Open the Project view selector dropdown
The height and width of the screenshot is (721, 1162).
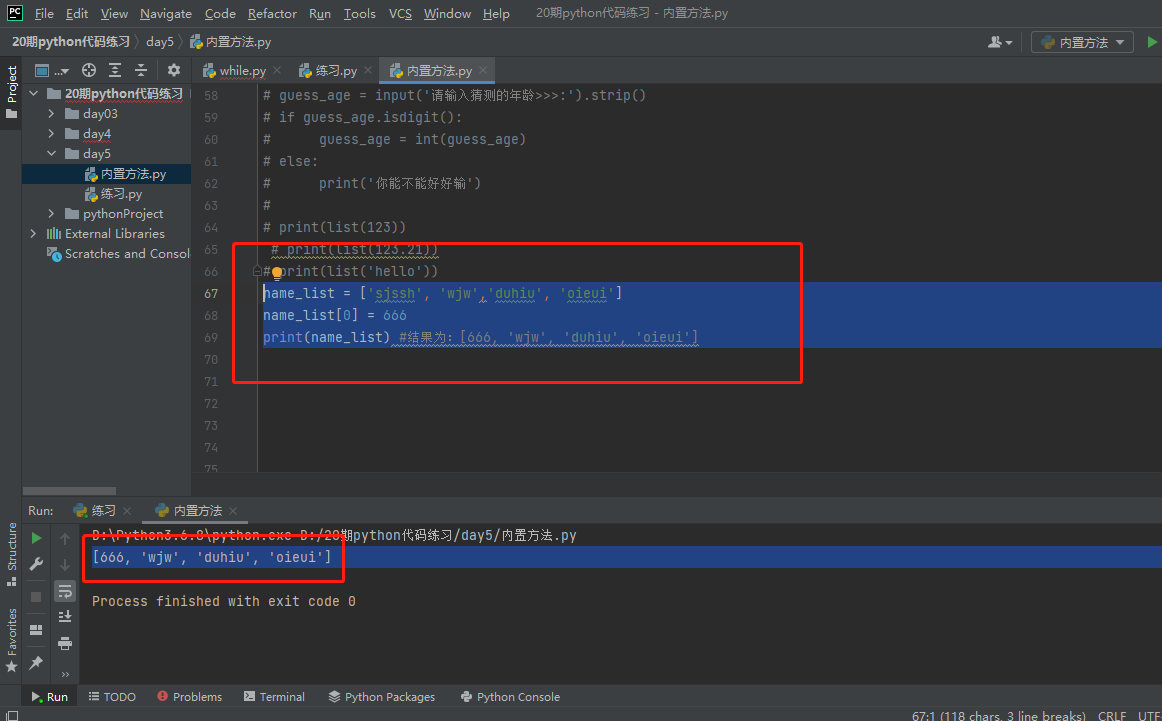pos(51,70)
